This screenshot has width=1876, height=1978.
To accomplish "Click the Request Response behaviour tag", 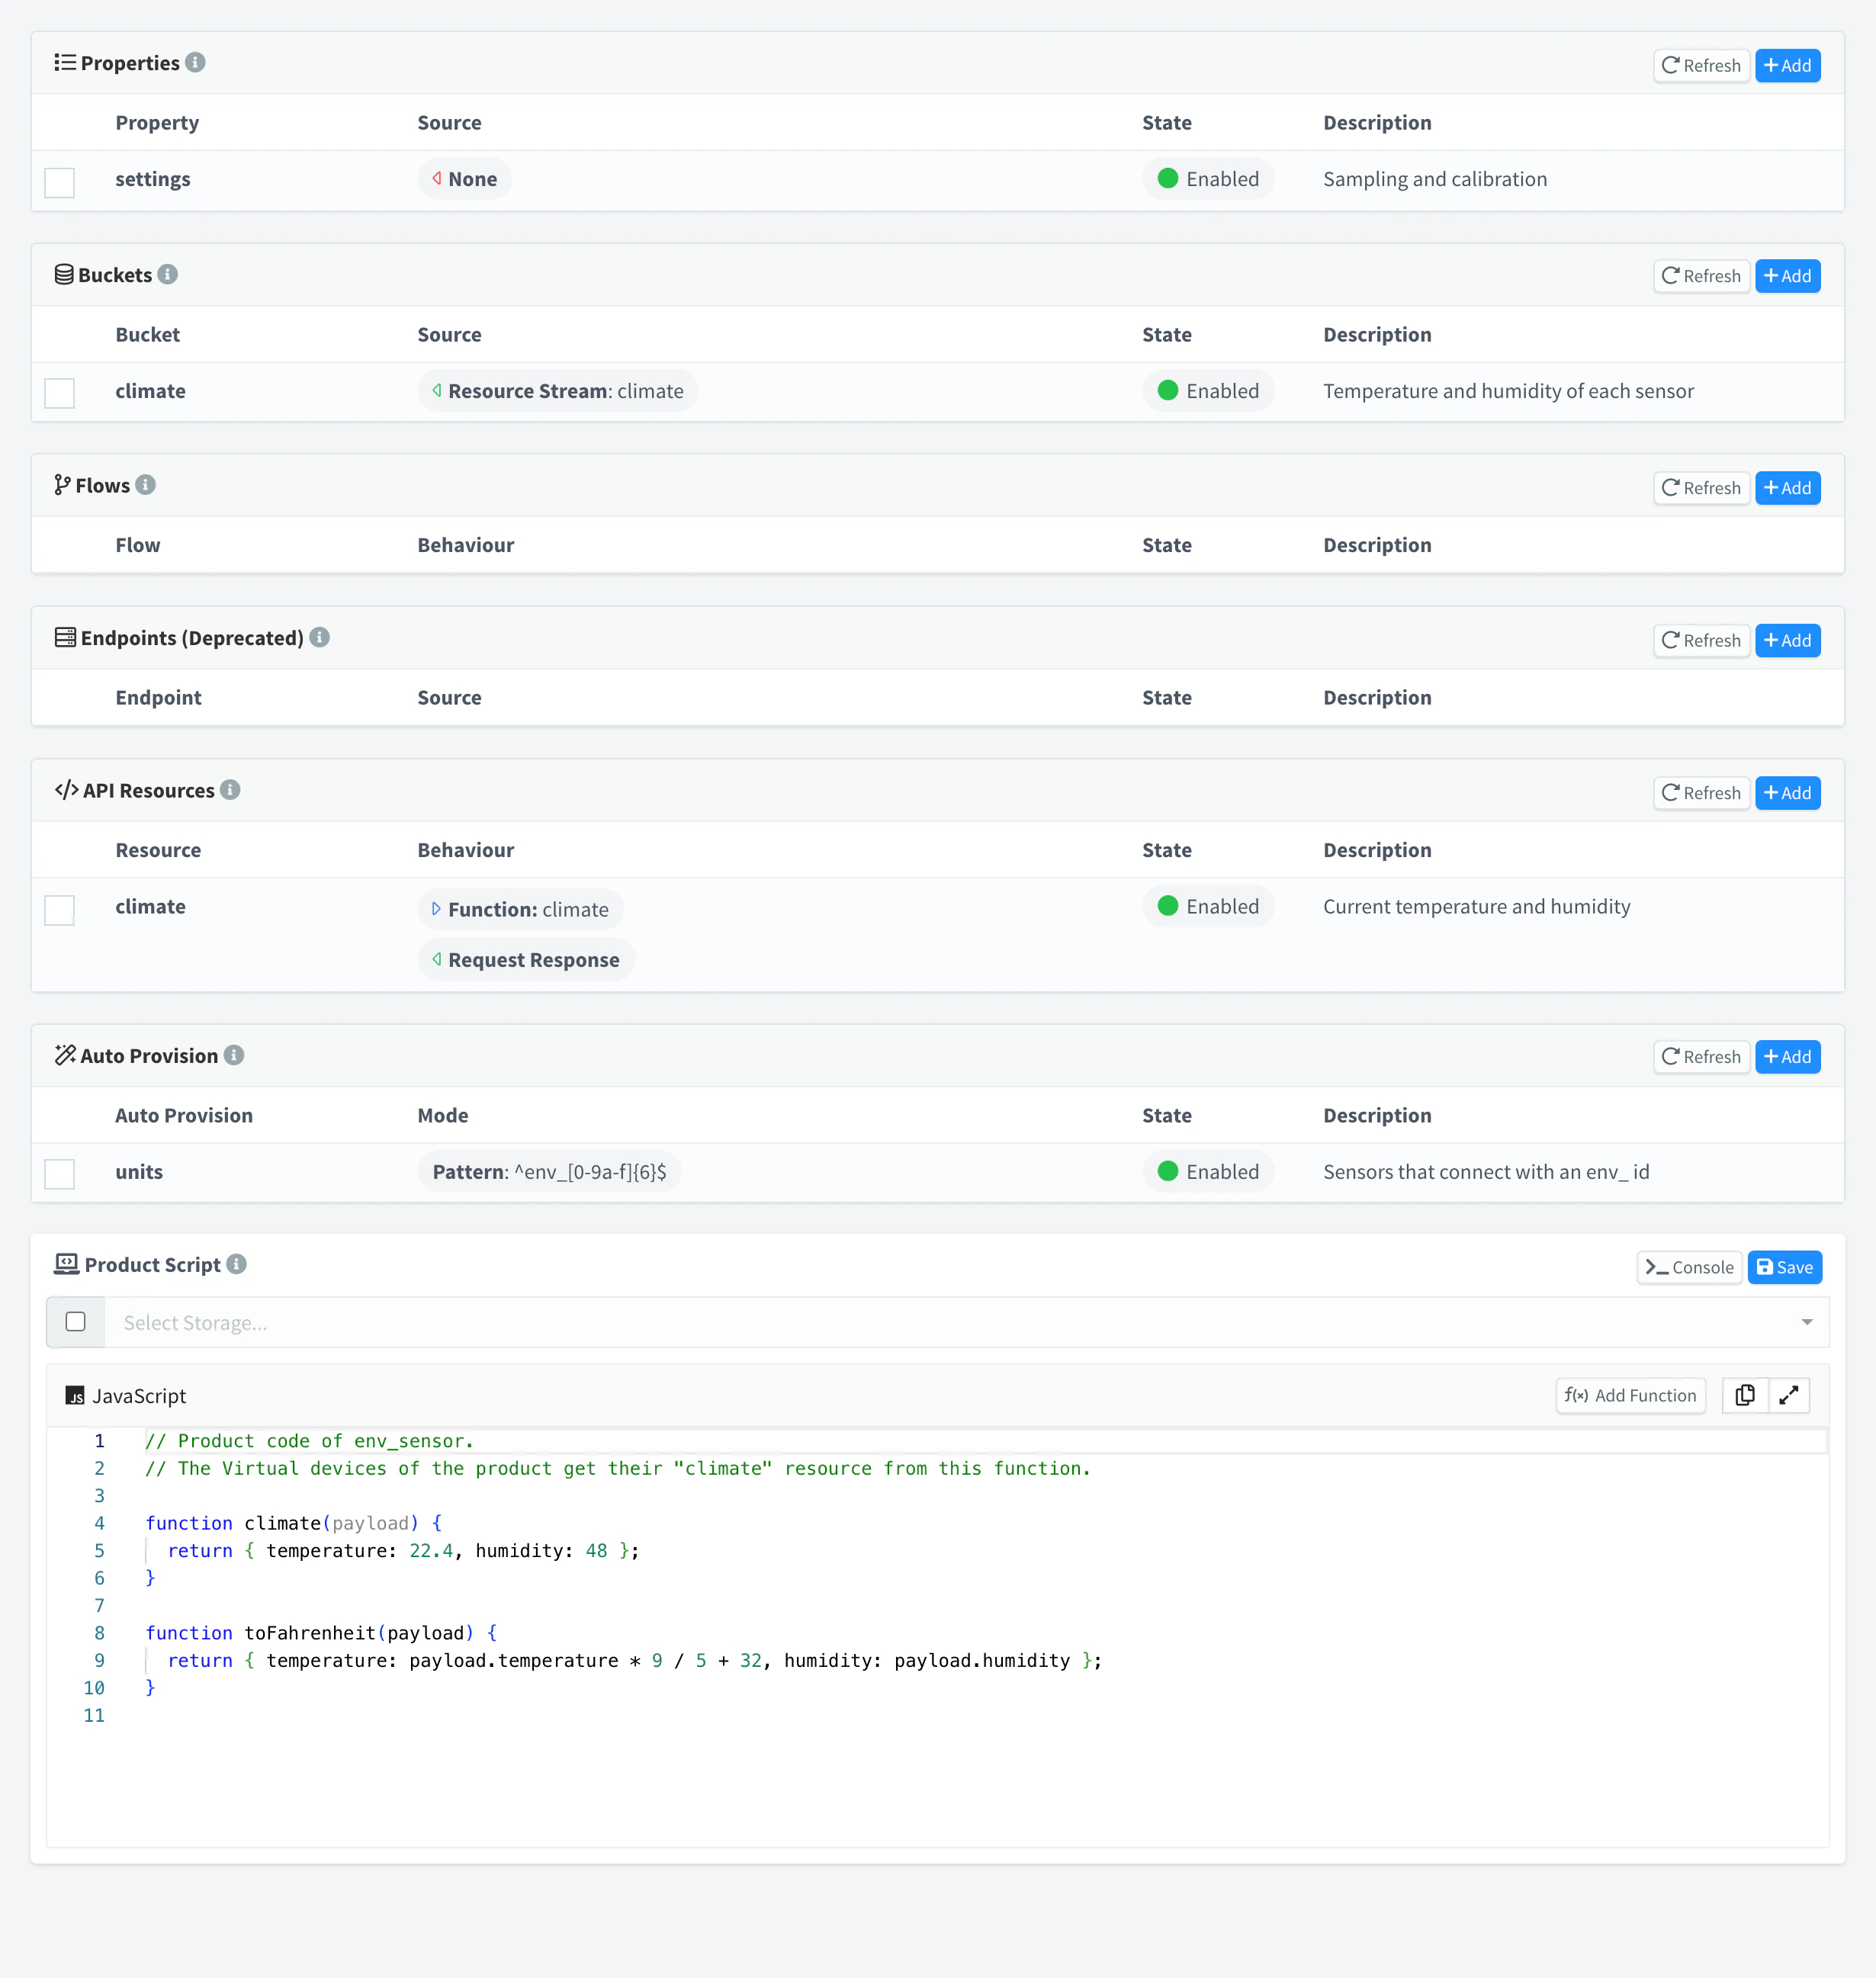I will [x=526, y=959].
